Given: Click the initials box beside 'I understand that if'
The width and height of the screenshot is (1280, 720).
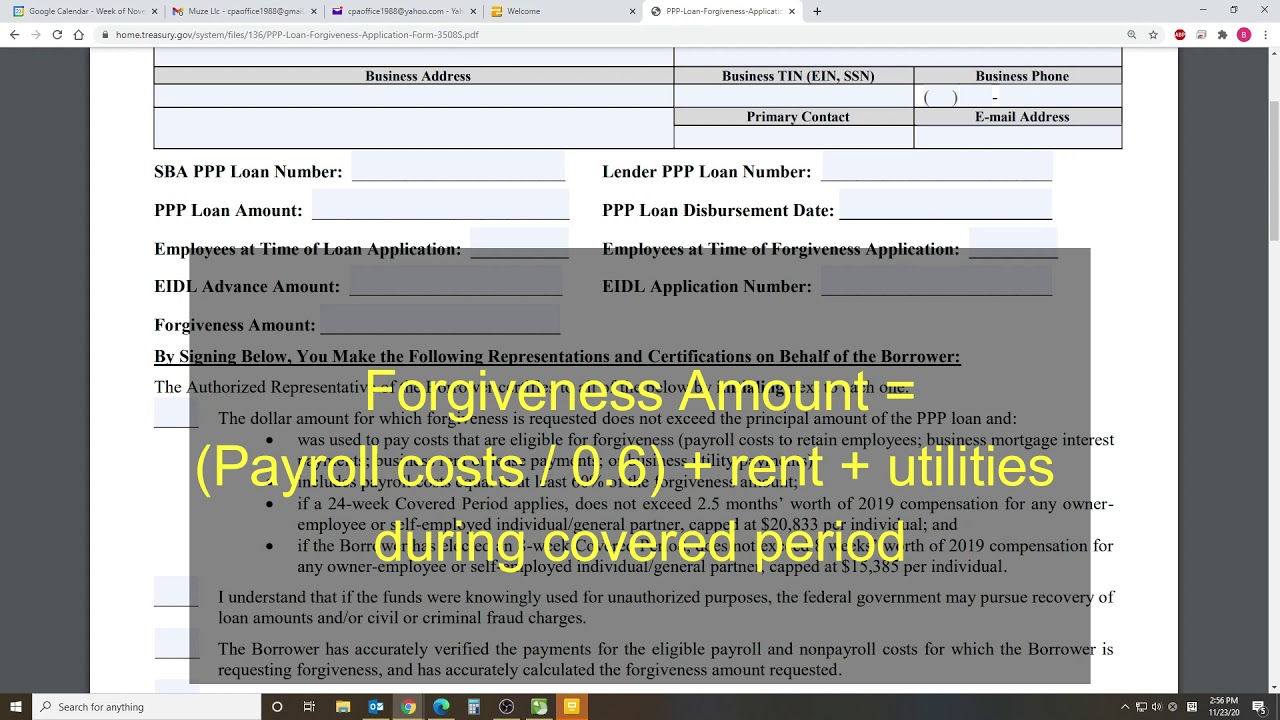Looking at the screenshot, I should [x=176, y=592].
